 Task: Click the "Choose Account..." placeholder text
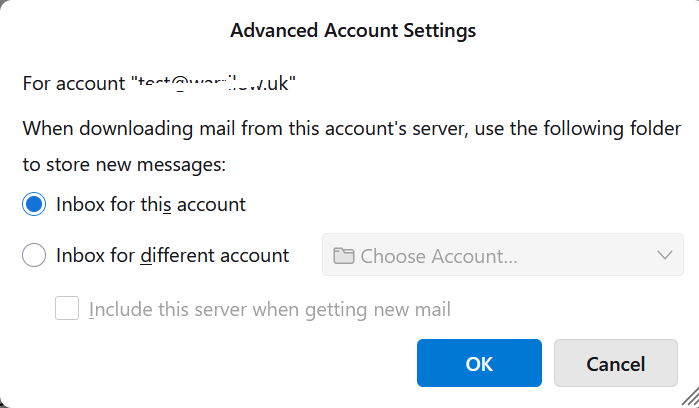(439, 256)
